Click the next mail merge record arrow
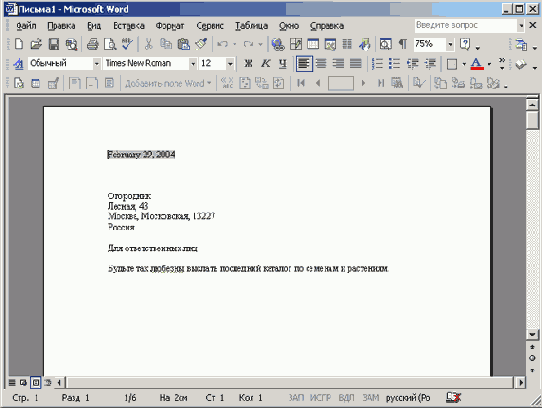Screen dimensions: 542x408 (x=363, y=83)
